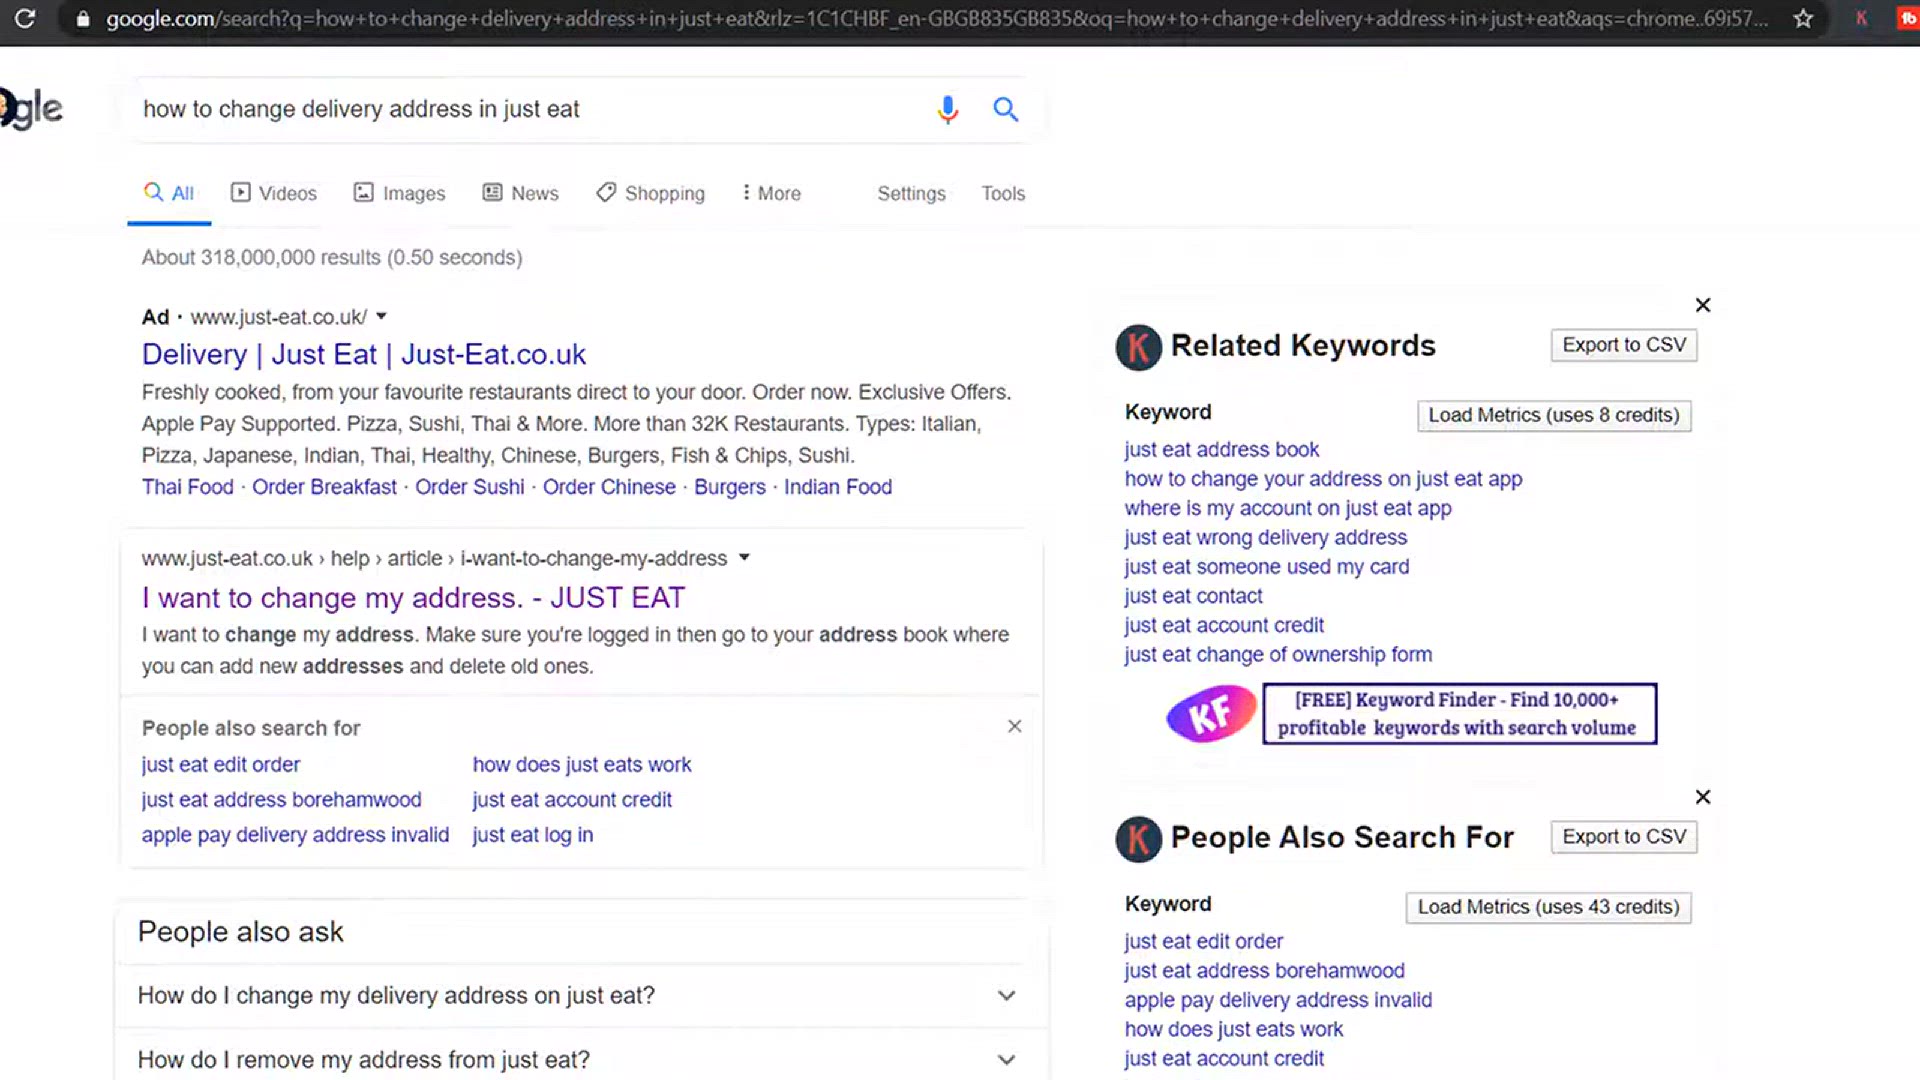1920x1080 pixels.
Task: Click the browser address bar URL
Action: click(936, 19)
